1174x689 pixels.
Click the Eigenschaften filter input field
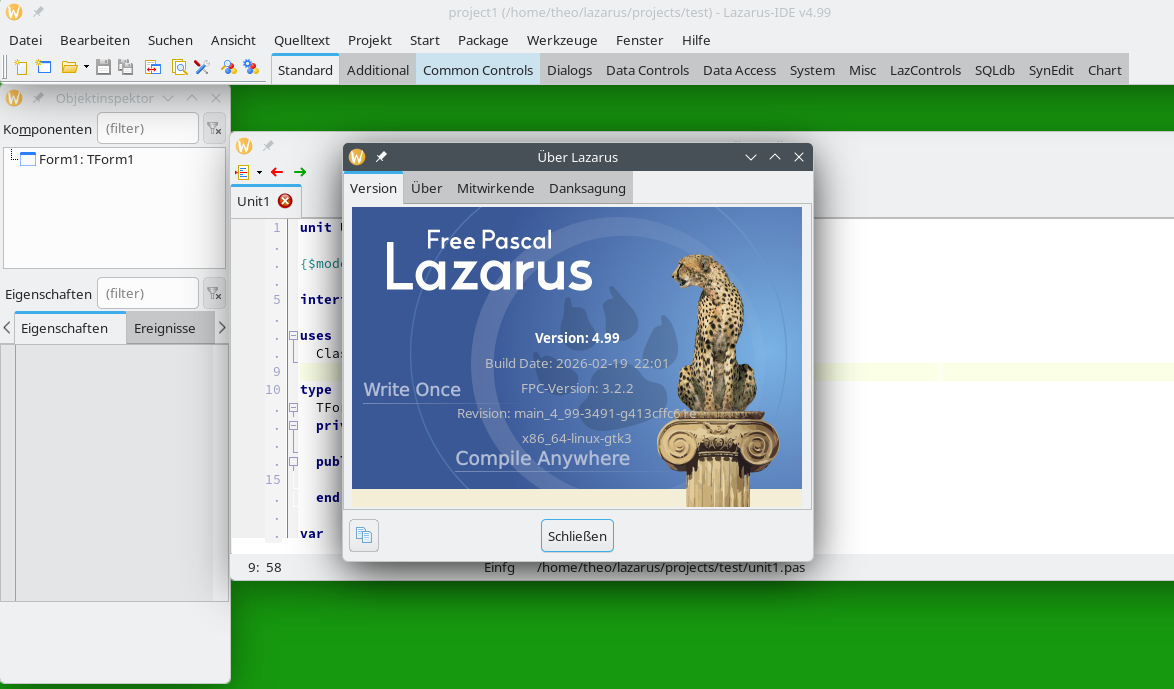(148, 293)
